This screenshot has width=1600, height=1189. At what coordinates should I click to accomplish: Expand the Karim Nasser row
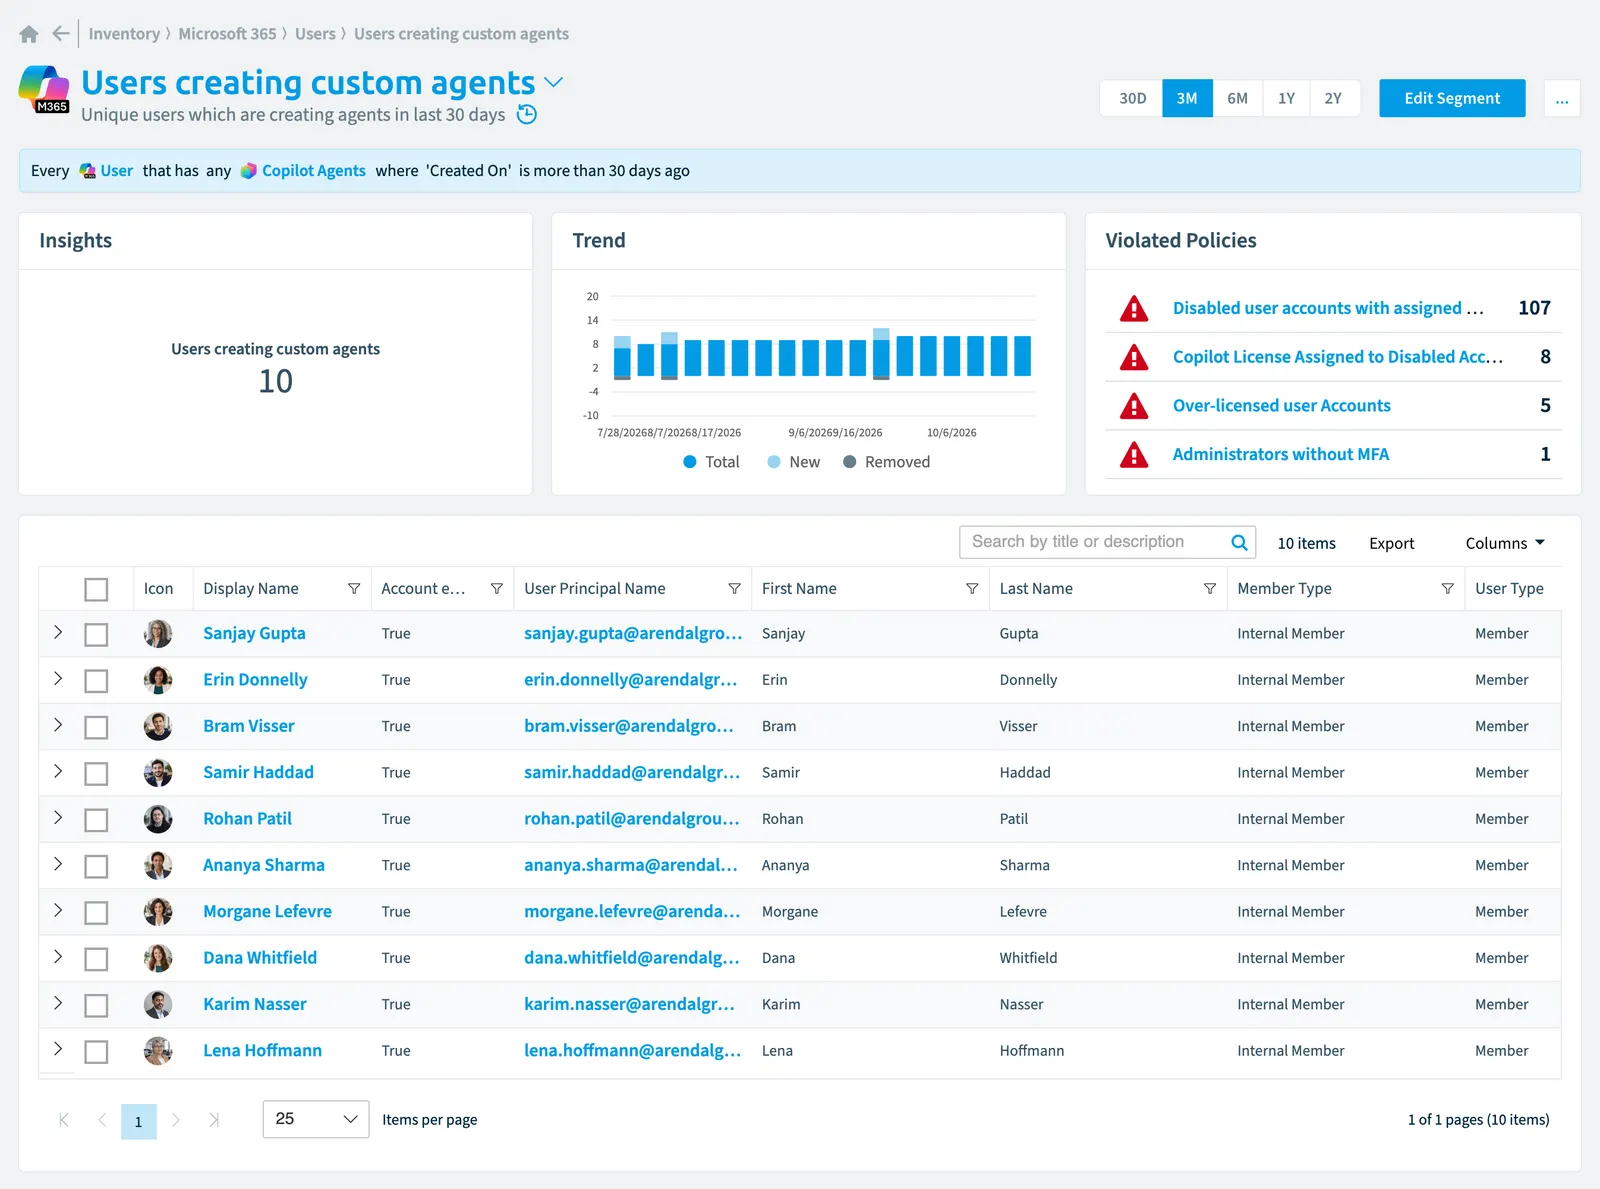click(x=58, y=1003)
